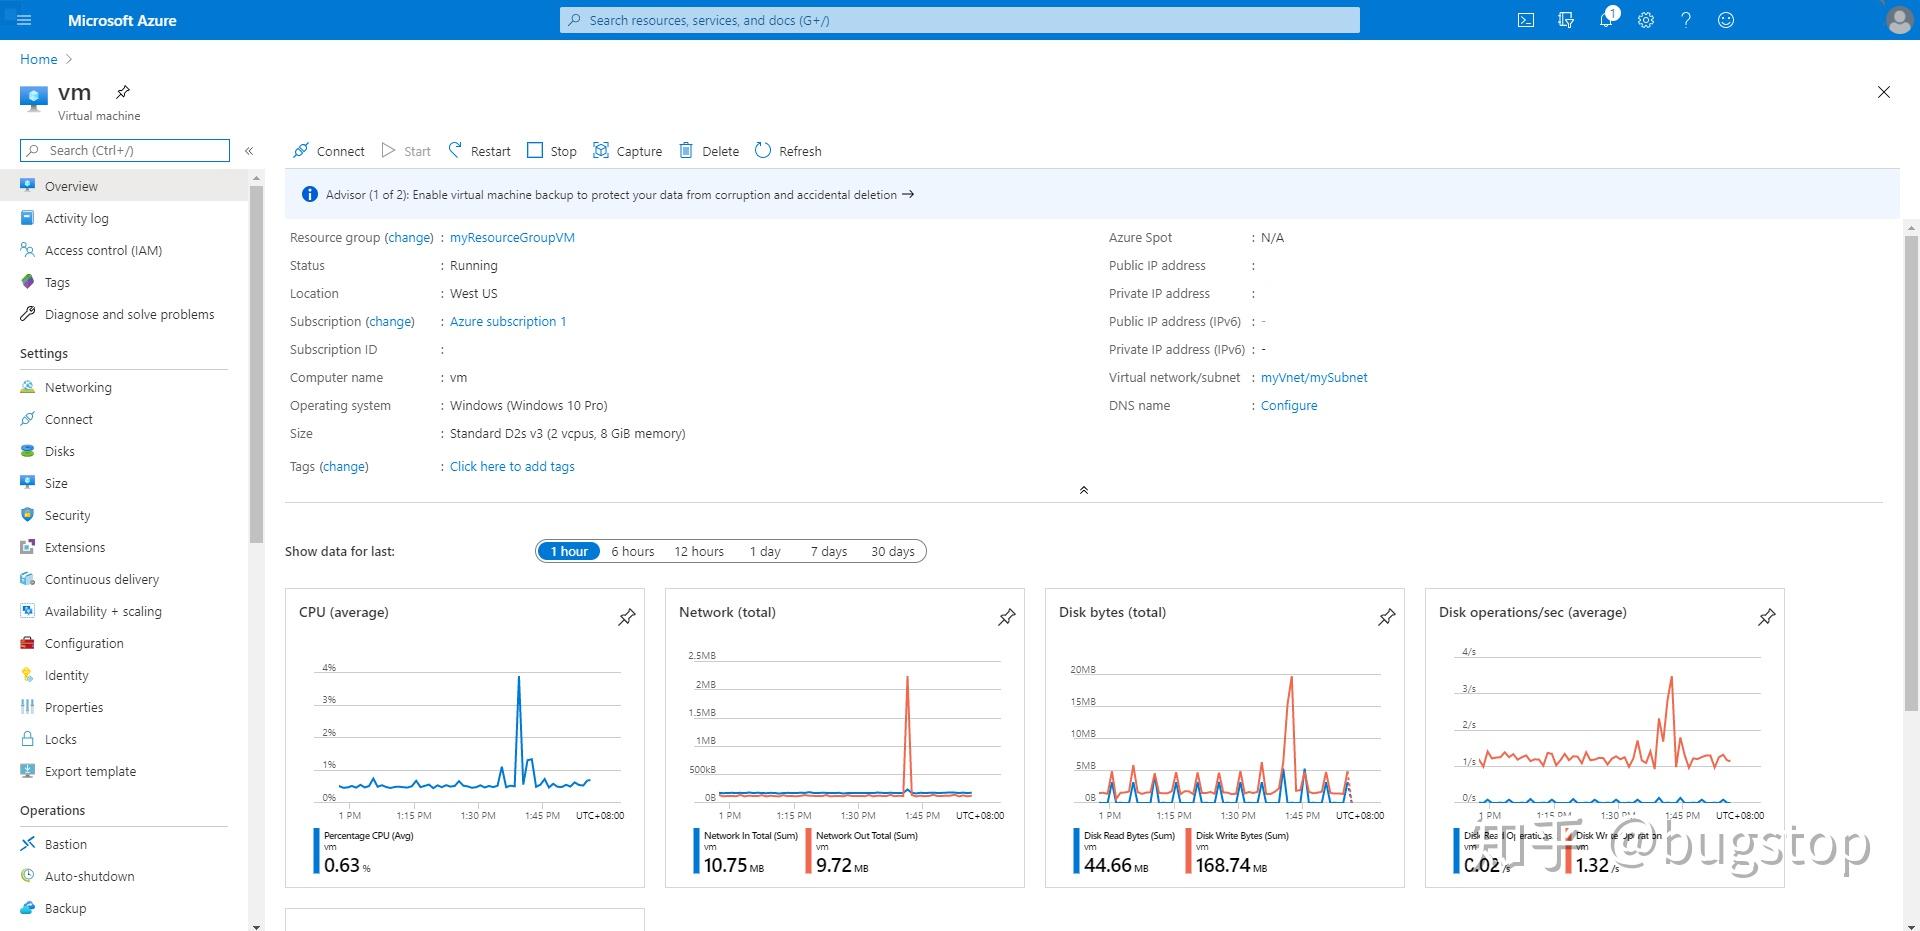This screenshot has height=931, width=1920.
Task: Open Overview in the side menu
Action: [124, 186]
